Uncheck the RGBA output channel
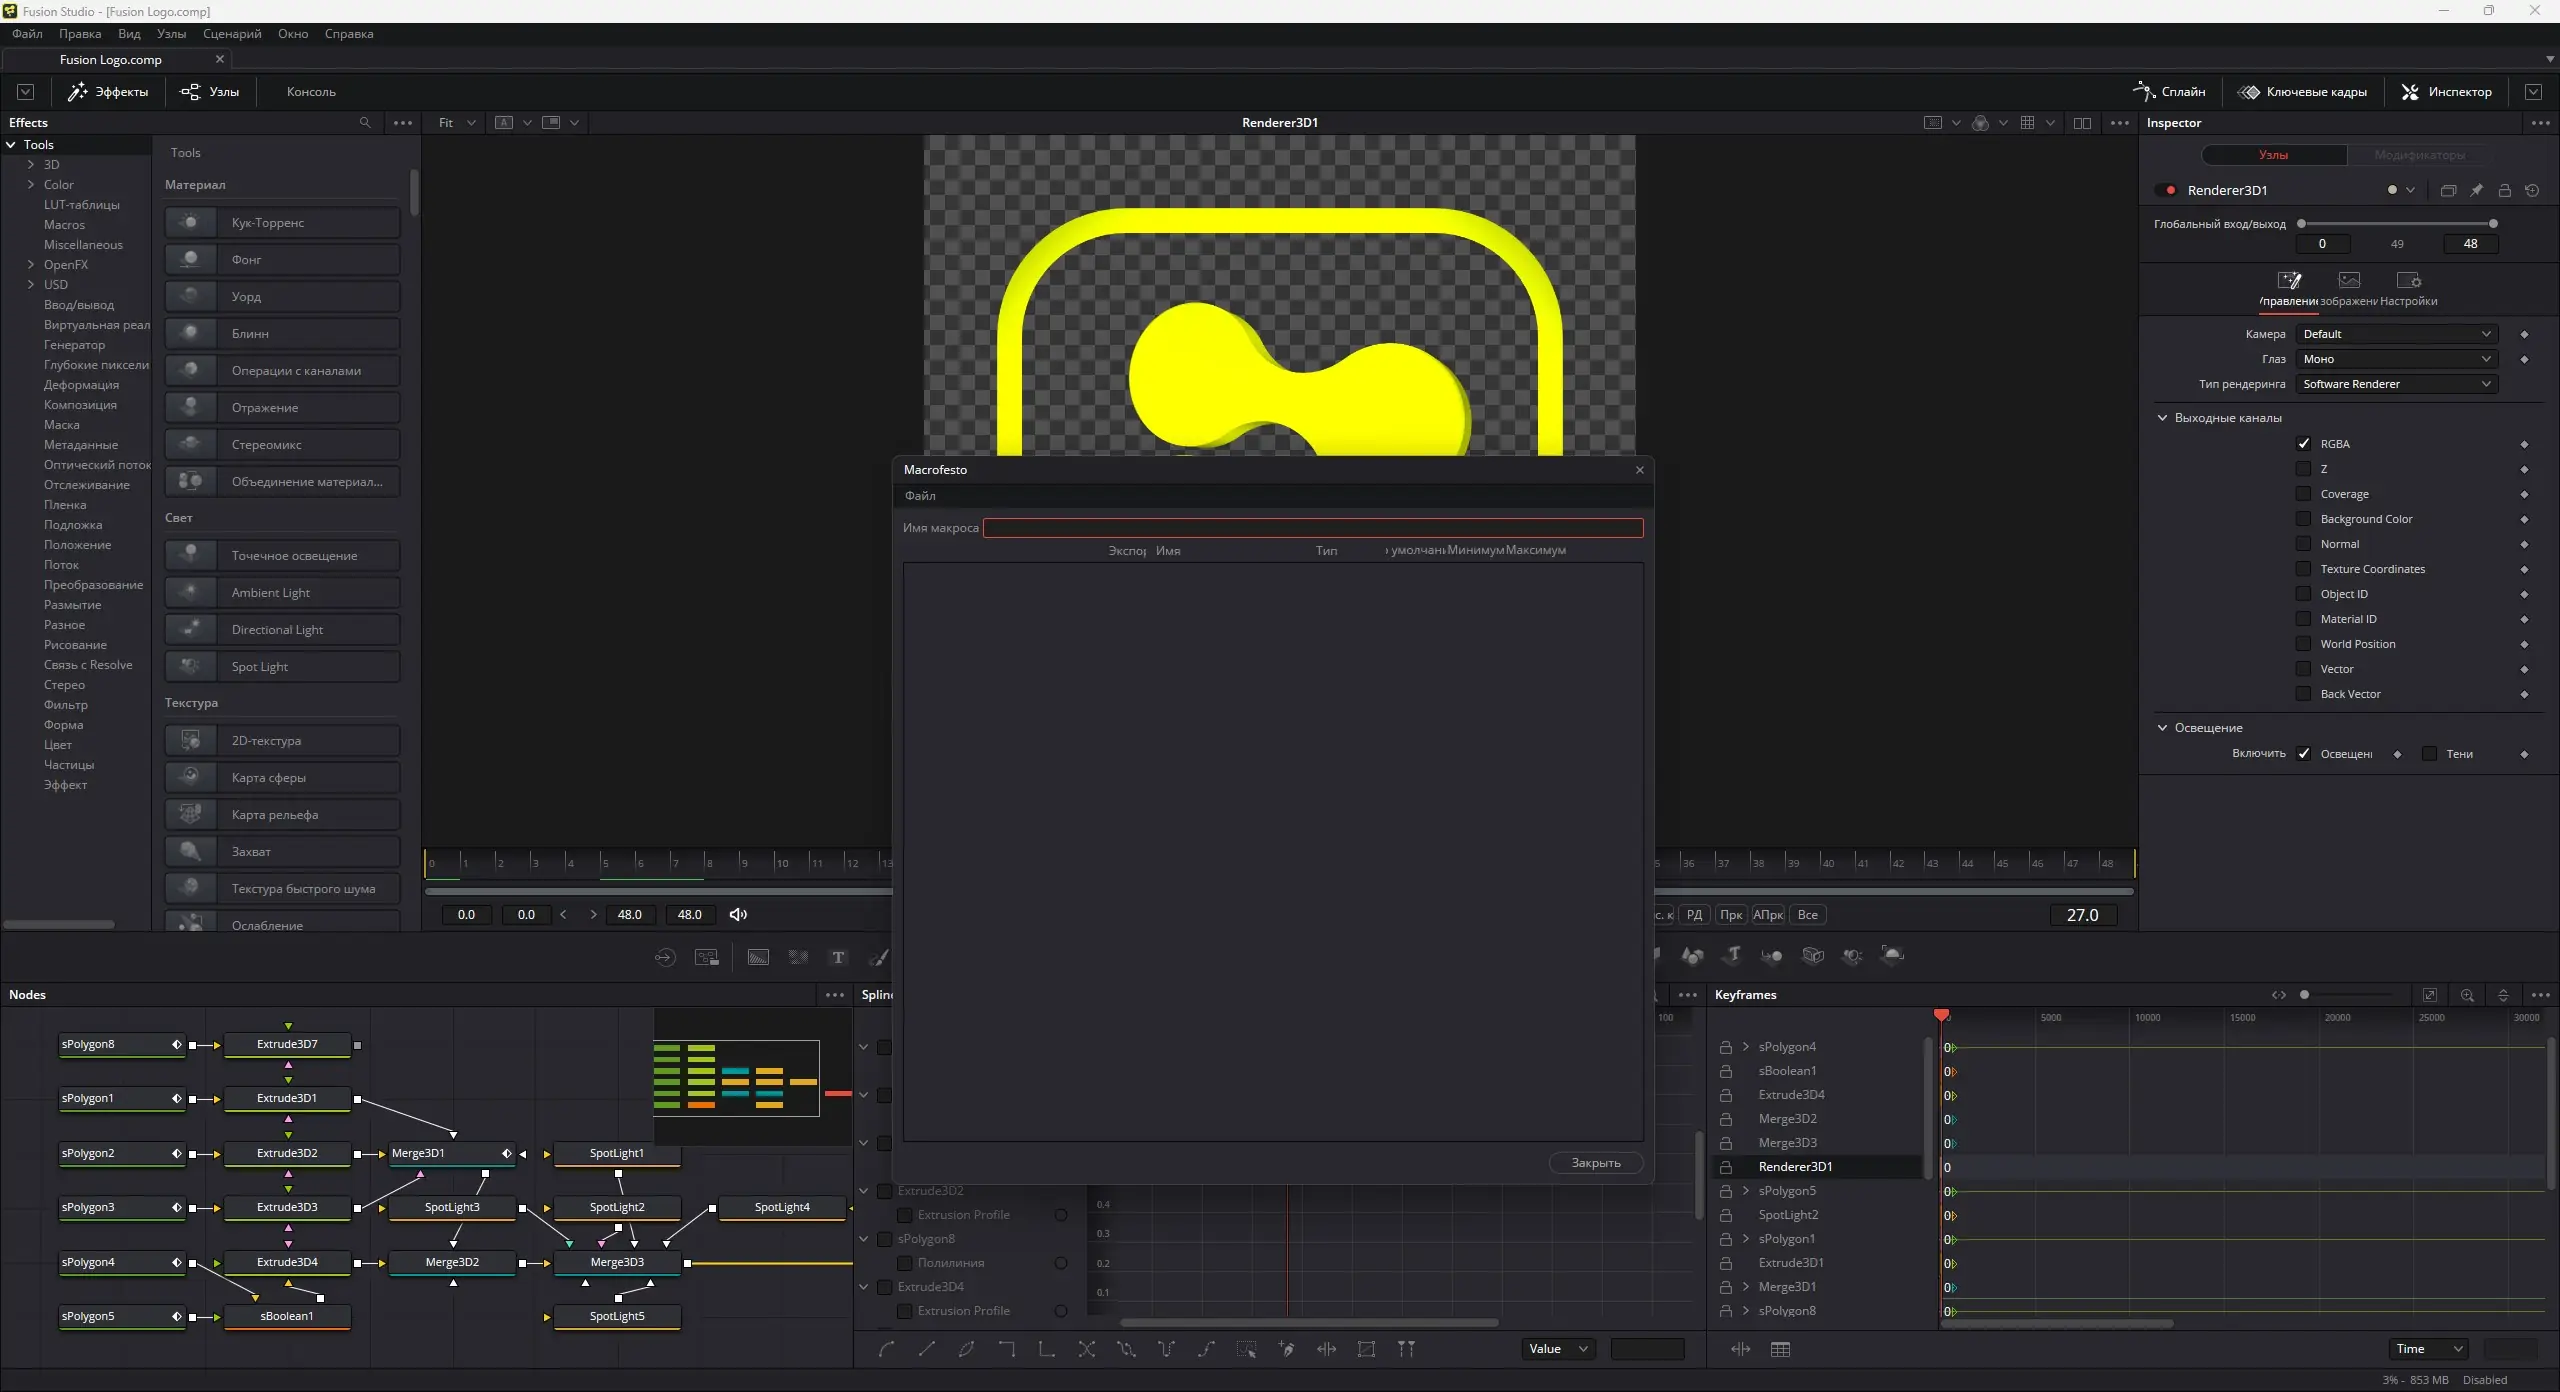 [2304, 443]
